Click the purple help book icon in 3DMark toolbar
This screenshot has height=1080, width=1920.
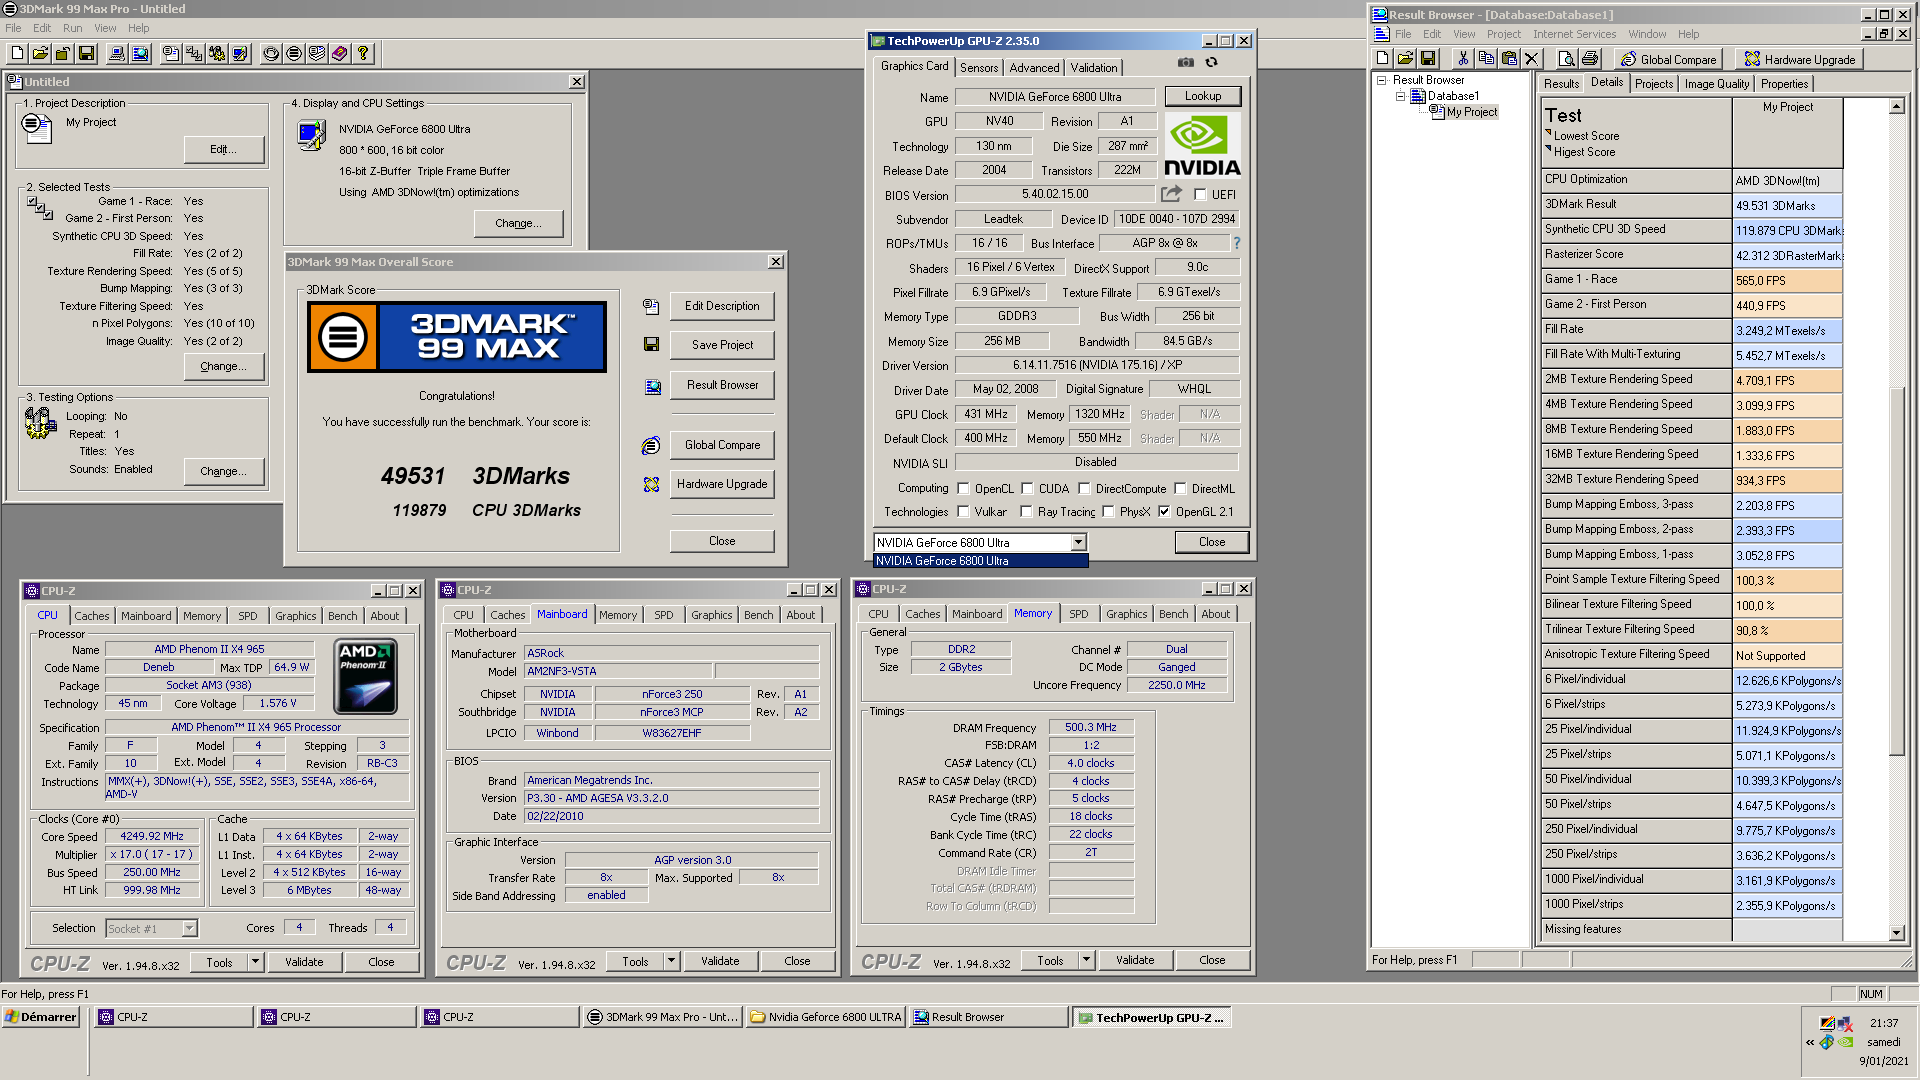tap(340, 54)
